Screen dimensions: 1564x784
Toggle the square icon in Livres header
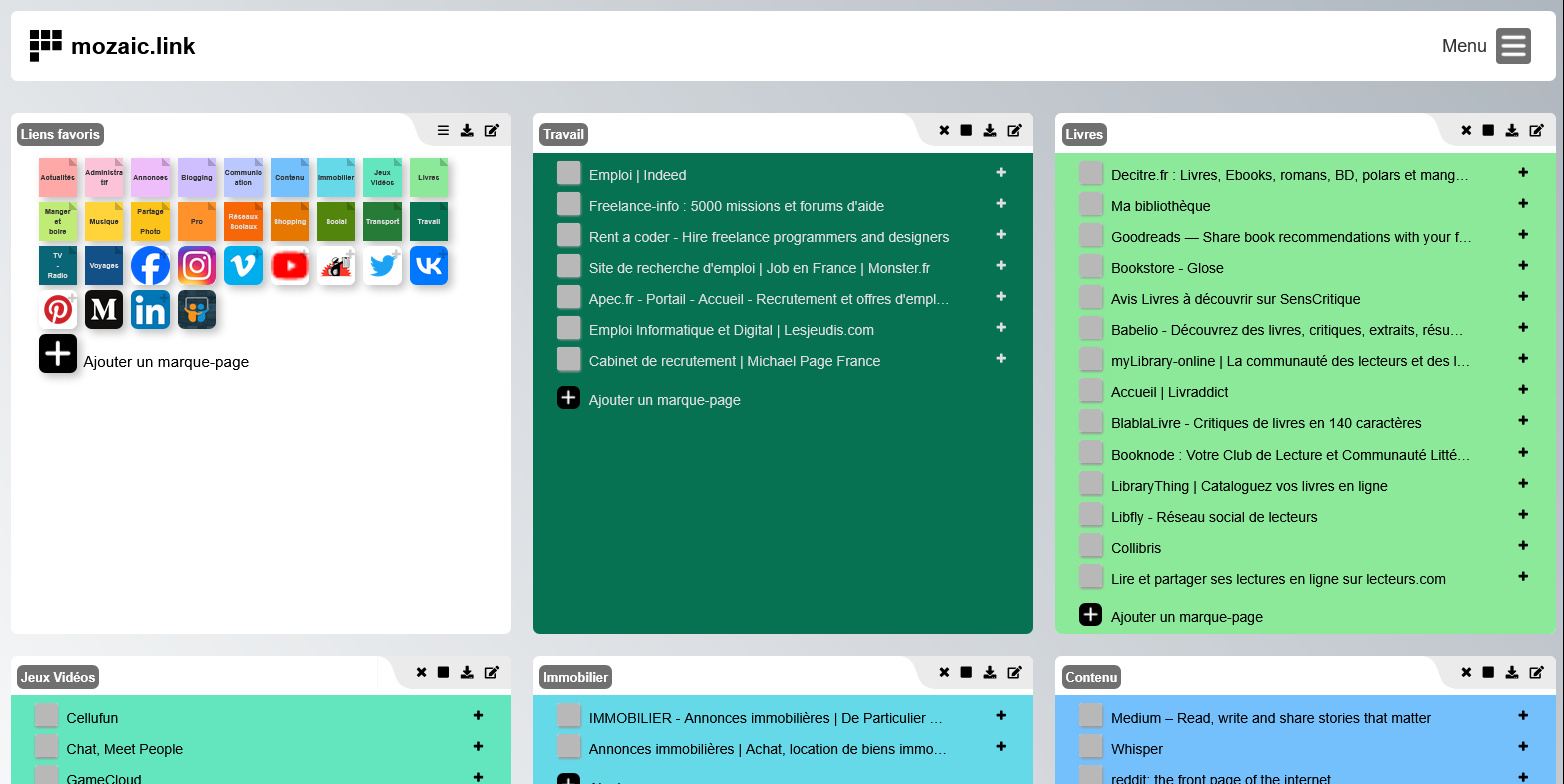tap(1488, 130)
